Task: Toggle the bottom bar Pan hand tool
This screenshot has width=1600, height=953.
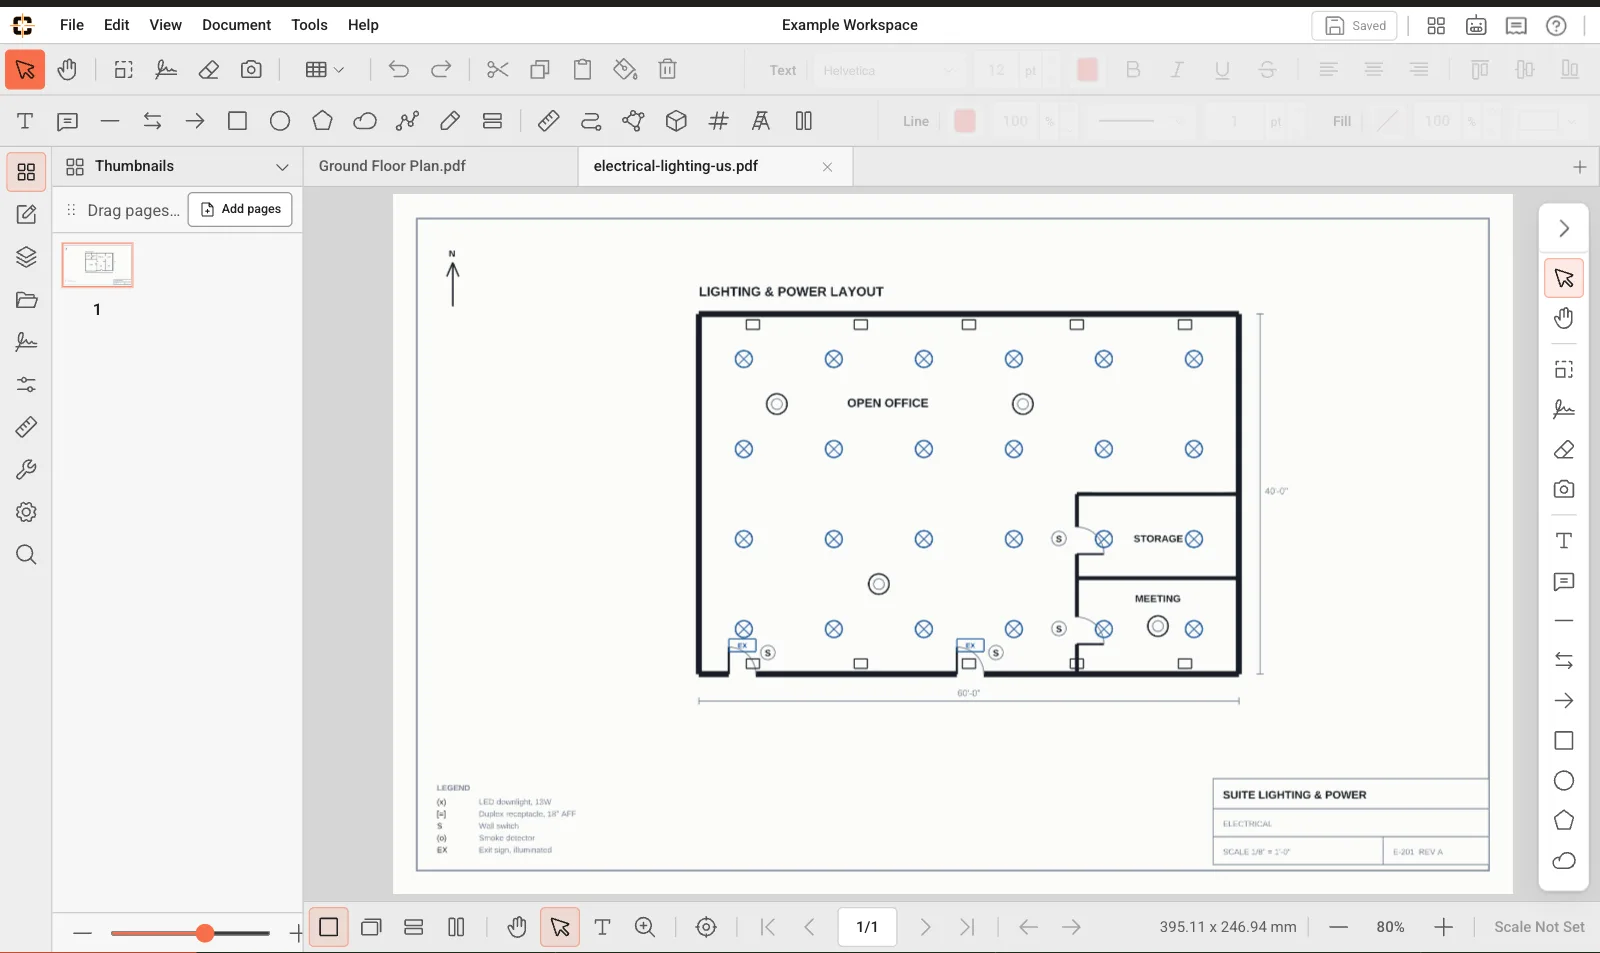Action: [x=517, y=927]
